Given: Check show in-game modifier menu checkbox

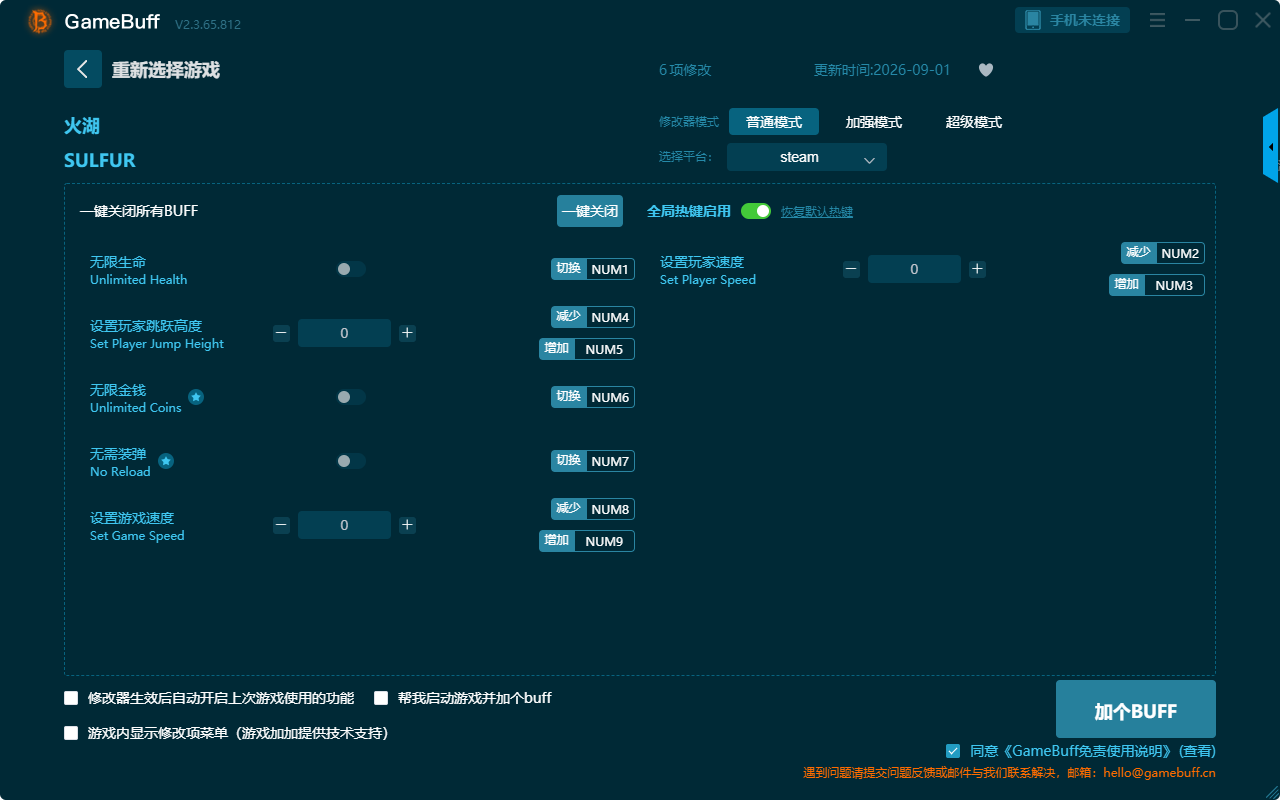Looking at the screenshot, I should (x=71, y=733).
